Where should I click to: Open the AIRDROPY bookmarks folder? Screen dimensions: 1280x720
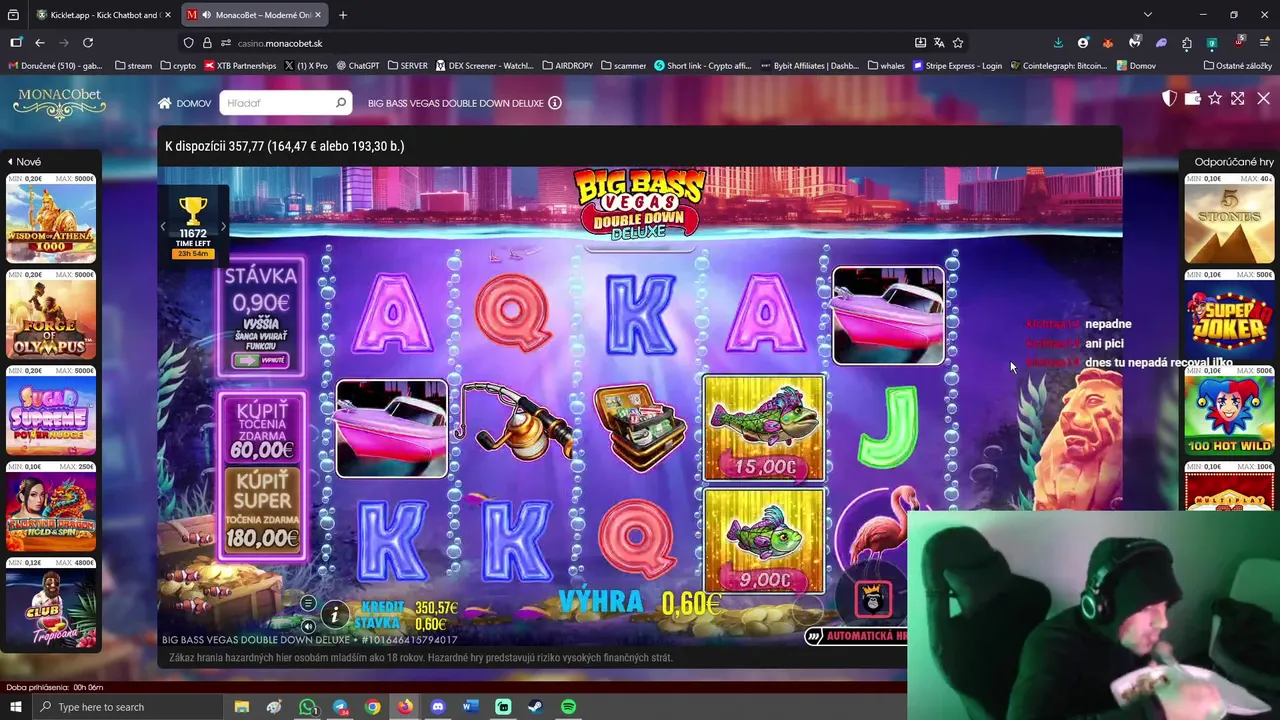(568, 66)
